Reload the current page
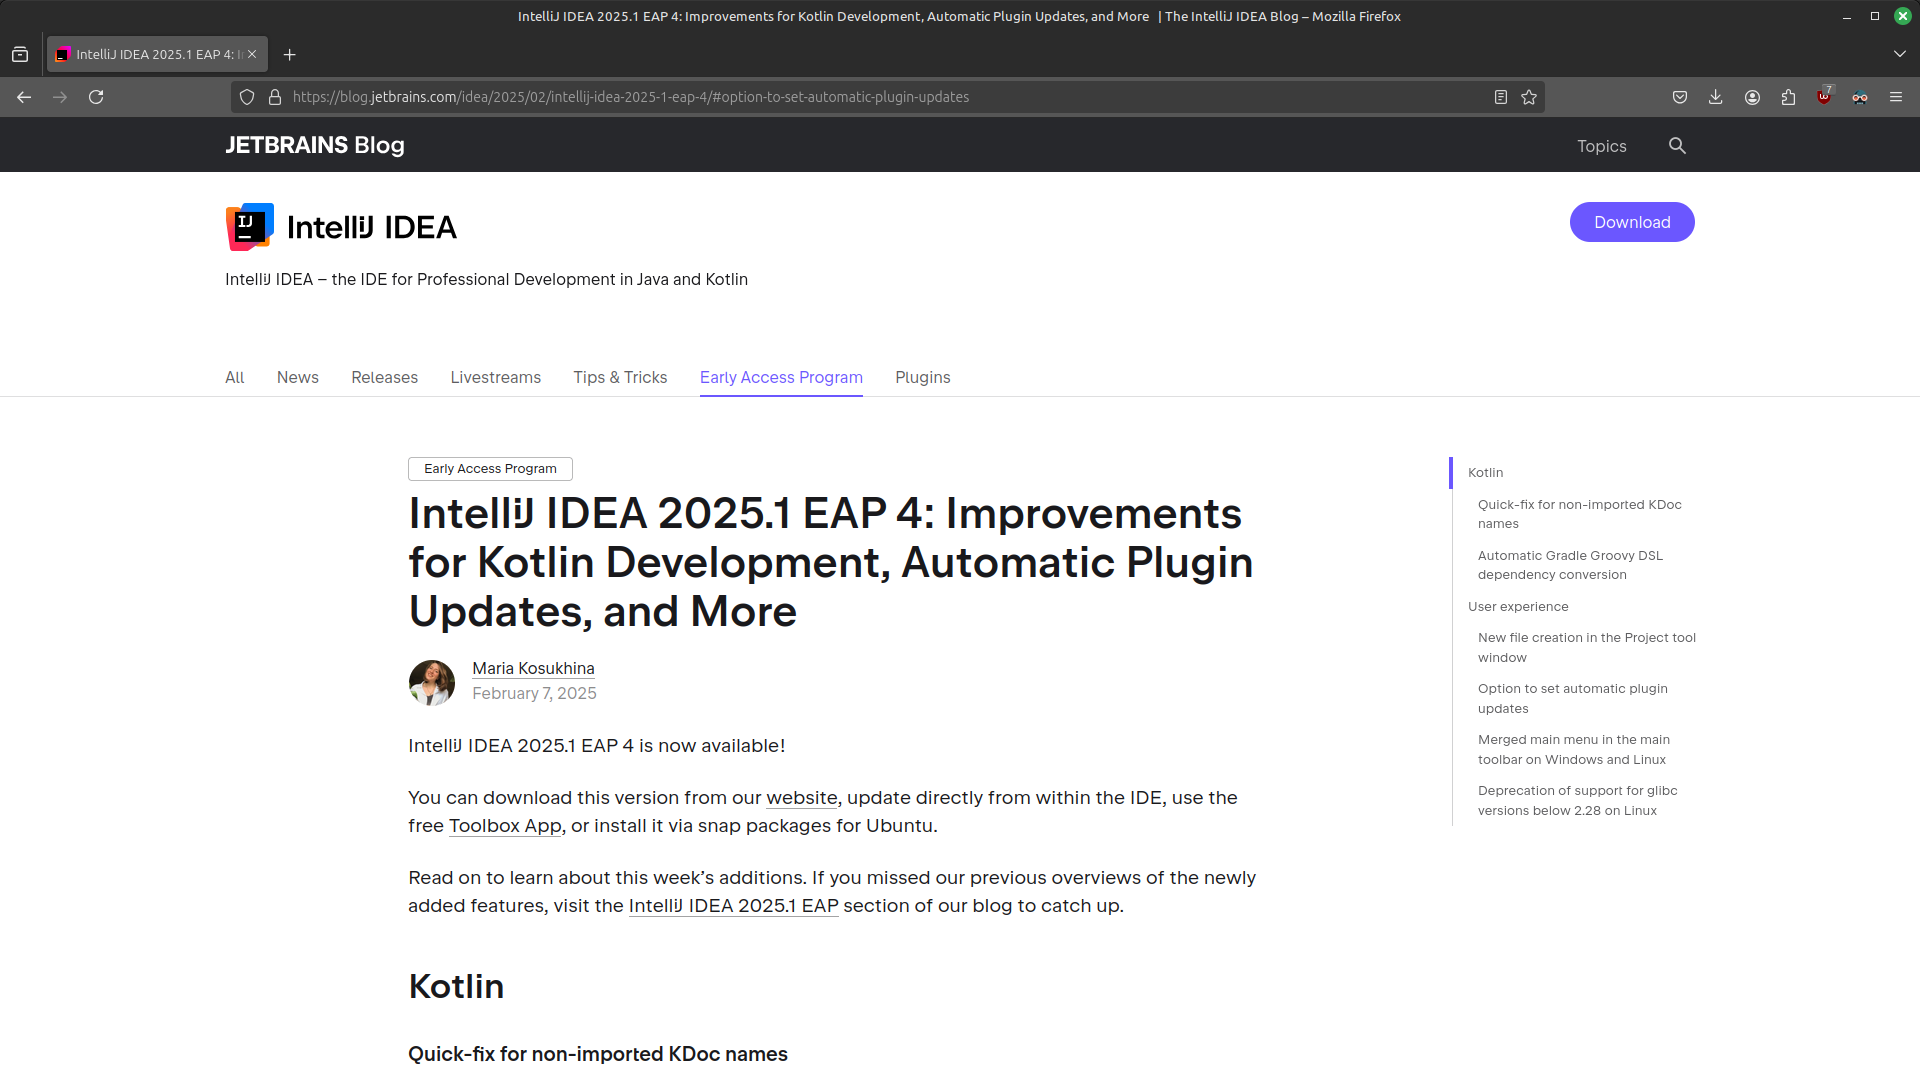The height and width of the screenshot is (1080, 1920). click(96, 97)
